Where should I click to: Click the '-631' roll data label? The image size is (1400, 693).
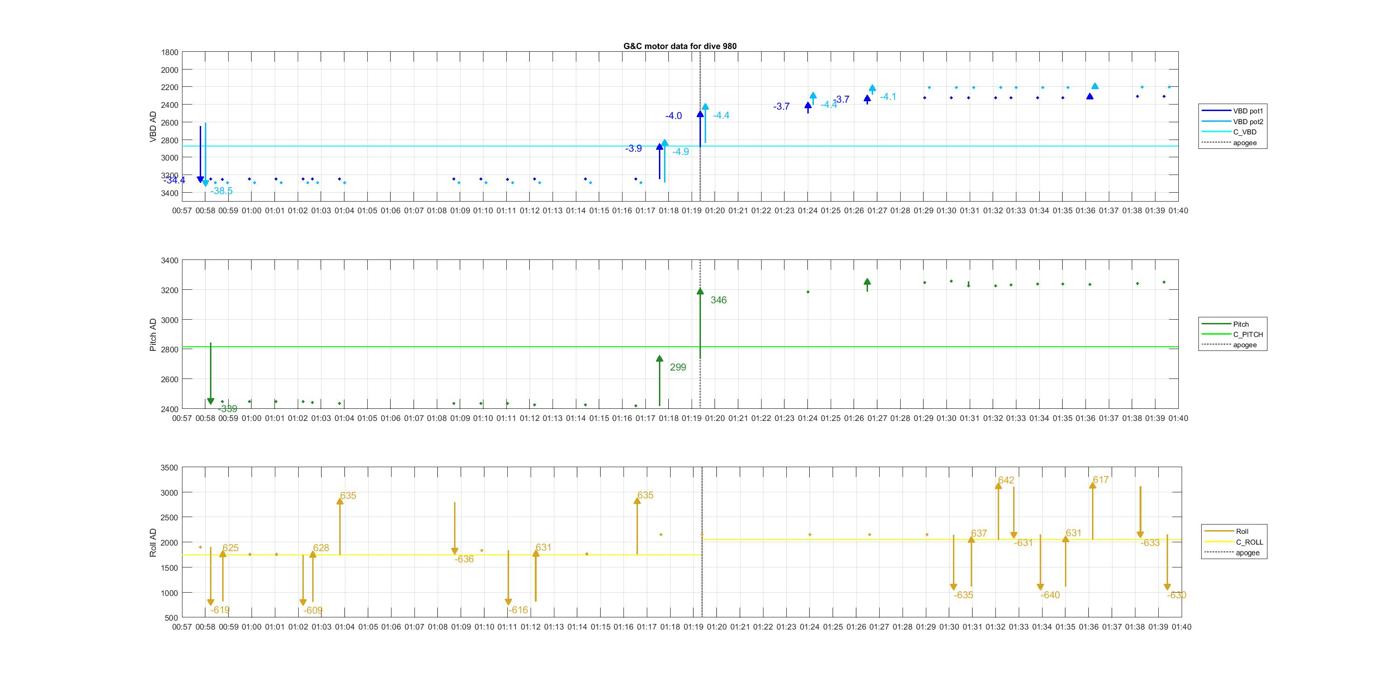click(1023, 543)
